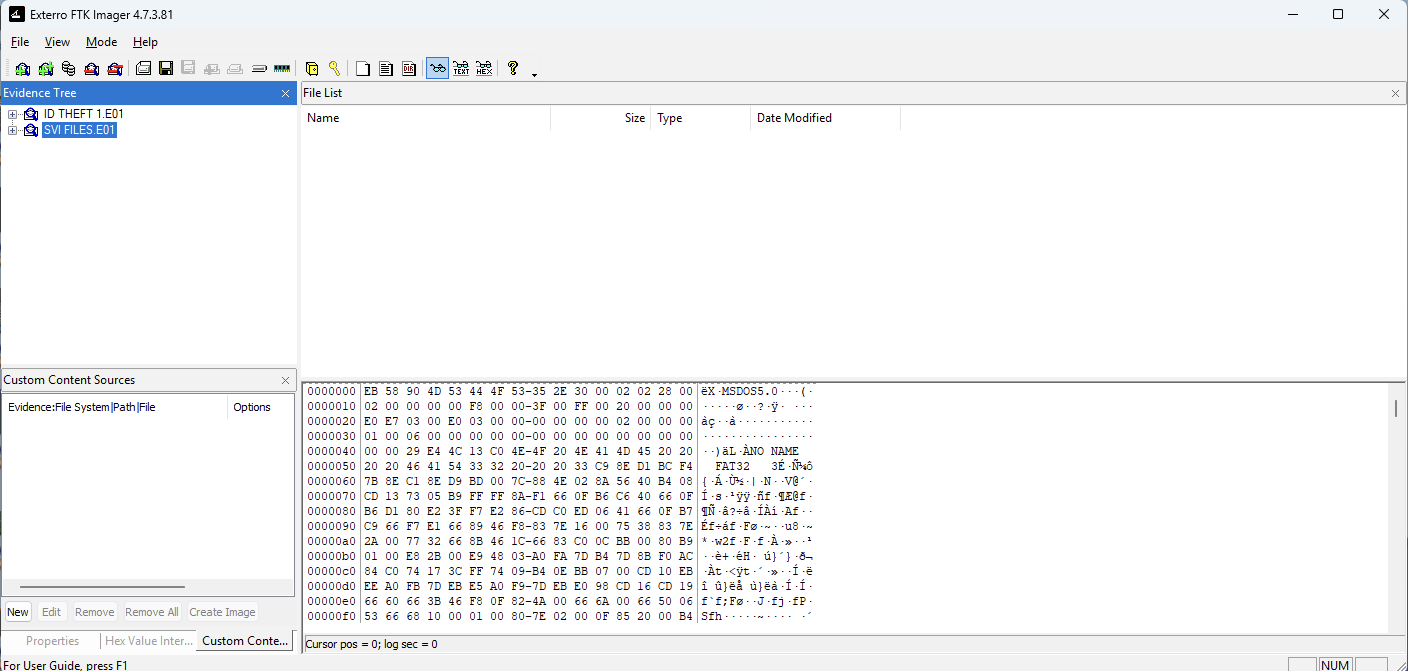The image size is (1408, 671).
Task: Click the Detect EFS Encryption key icon
Action: point(334,69)
